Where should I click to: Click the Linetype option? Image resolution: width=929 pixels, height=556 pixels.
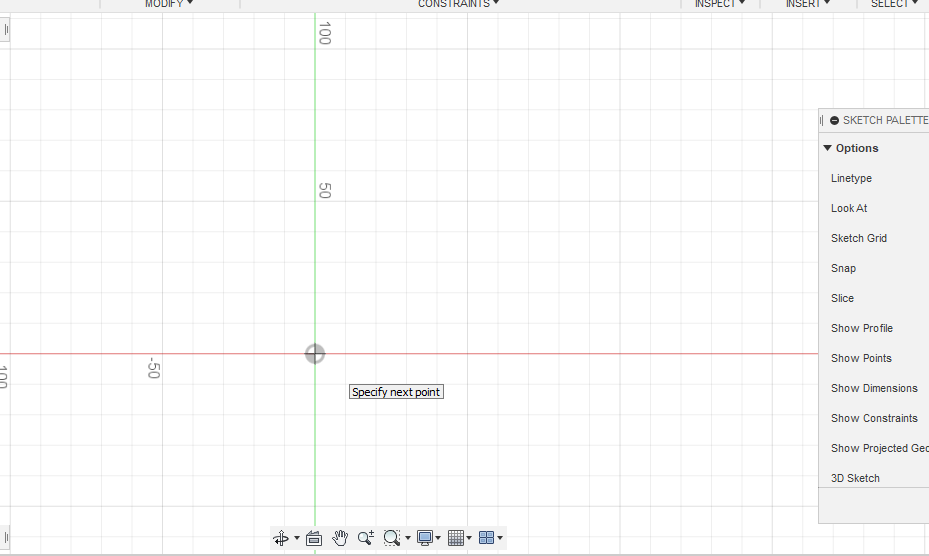(851, 178)
